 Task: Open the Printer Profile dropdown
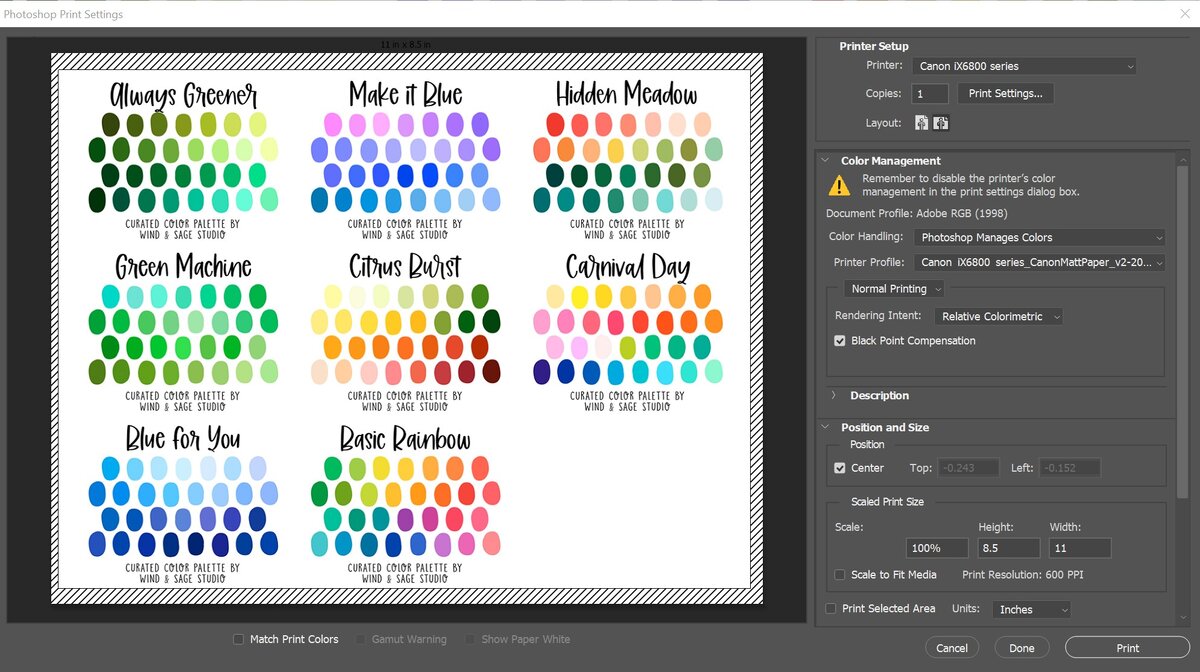1039,263
